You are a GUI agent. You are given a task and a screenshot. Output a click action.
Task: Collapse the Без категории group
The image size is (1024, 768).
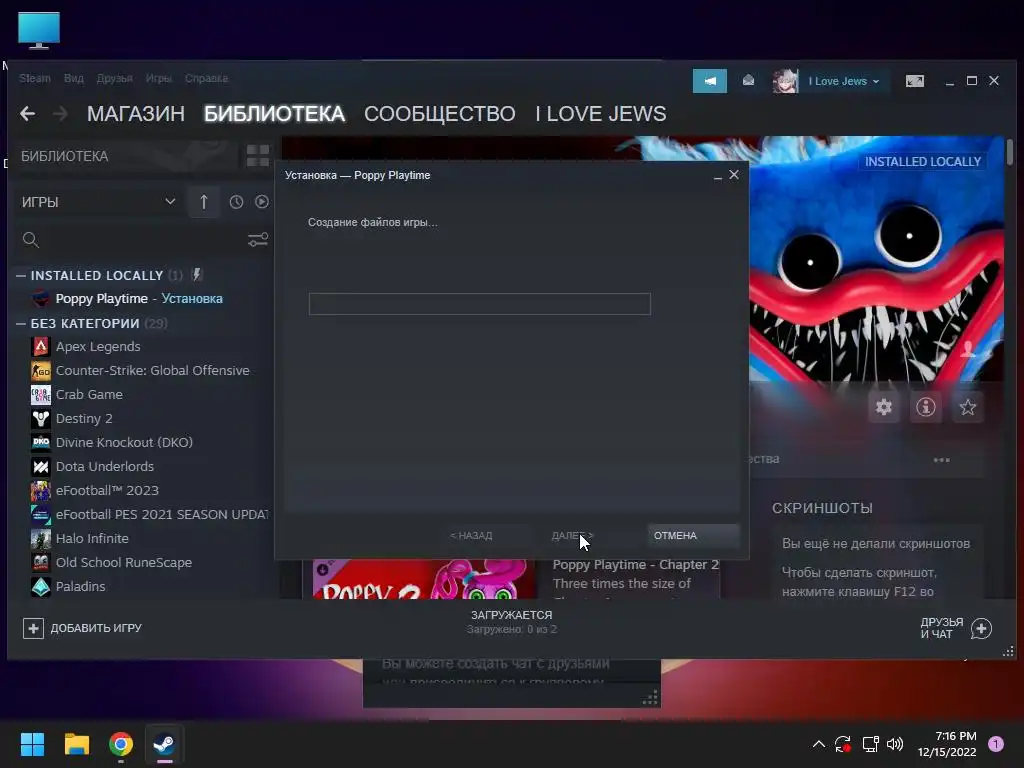tap(21, 323)
